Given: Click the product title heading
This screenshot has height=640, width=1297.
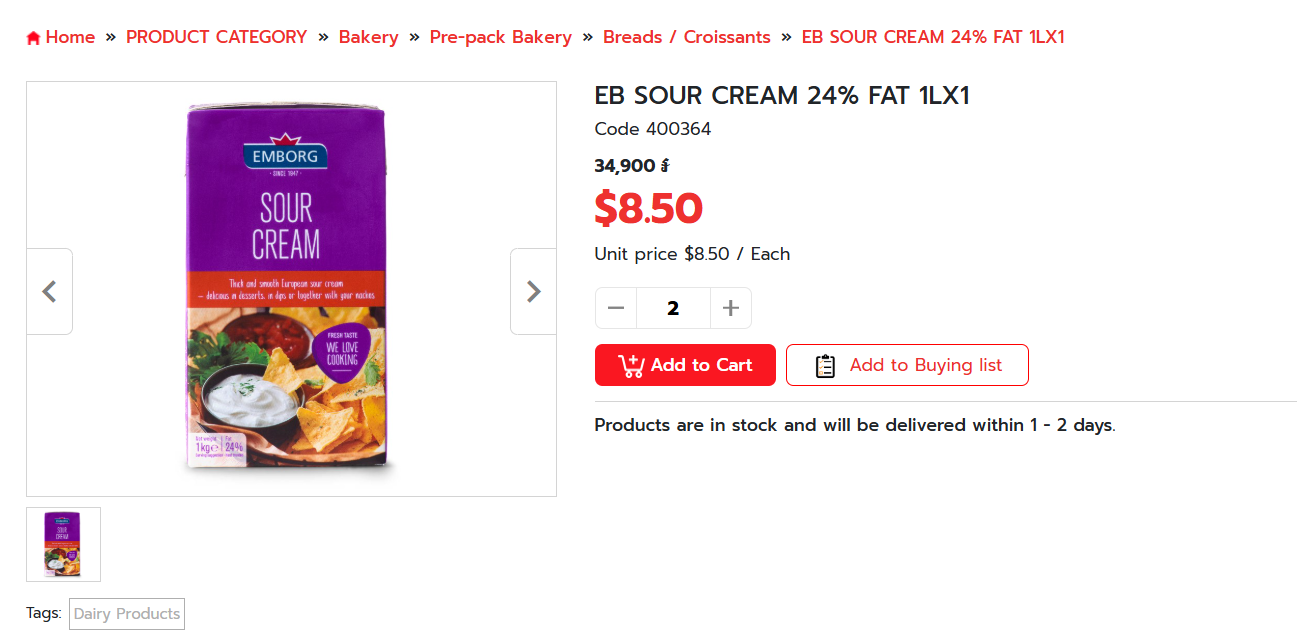Looking at the screenshot, I should pos(782,96).
